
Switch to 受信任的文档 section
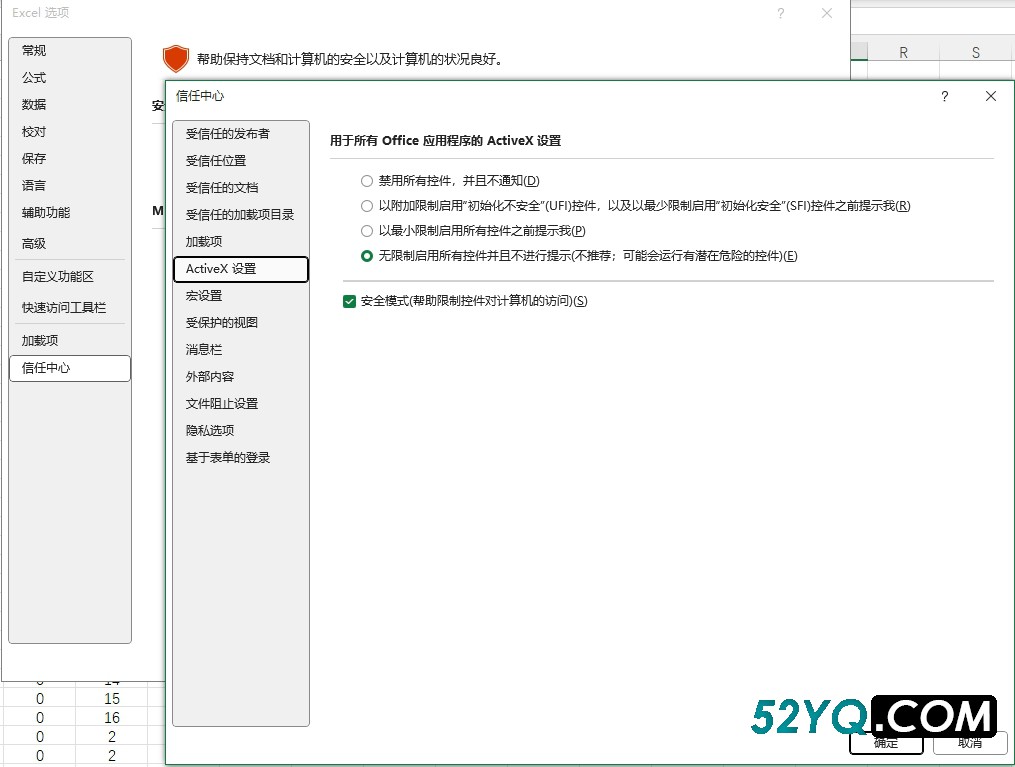click(x=240, y=188)
